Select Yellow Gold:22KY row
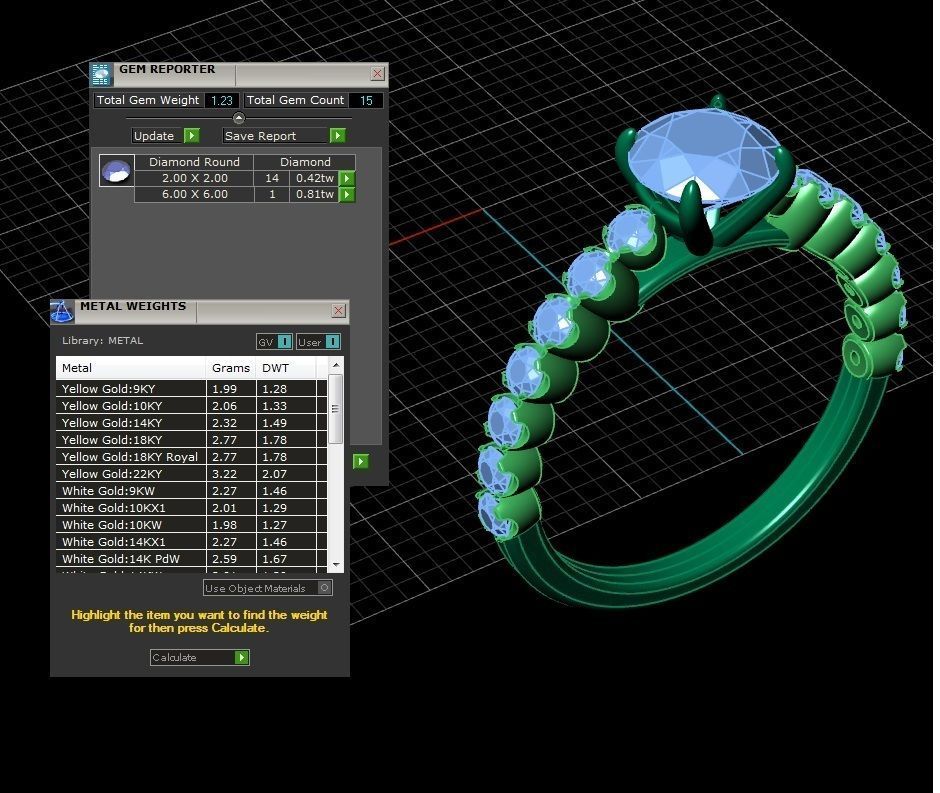 click(191, 474)
